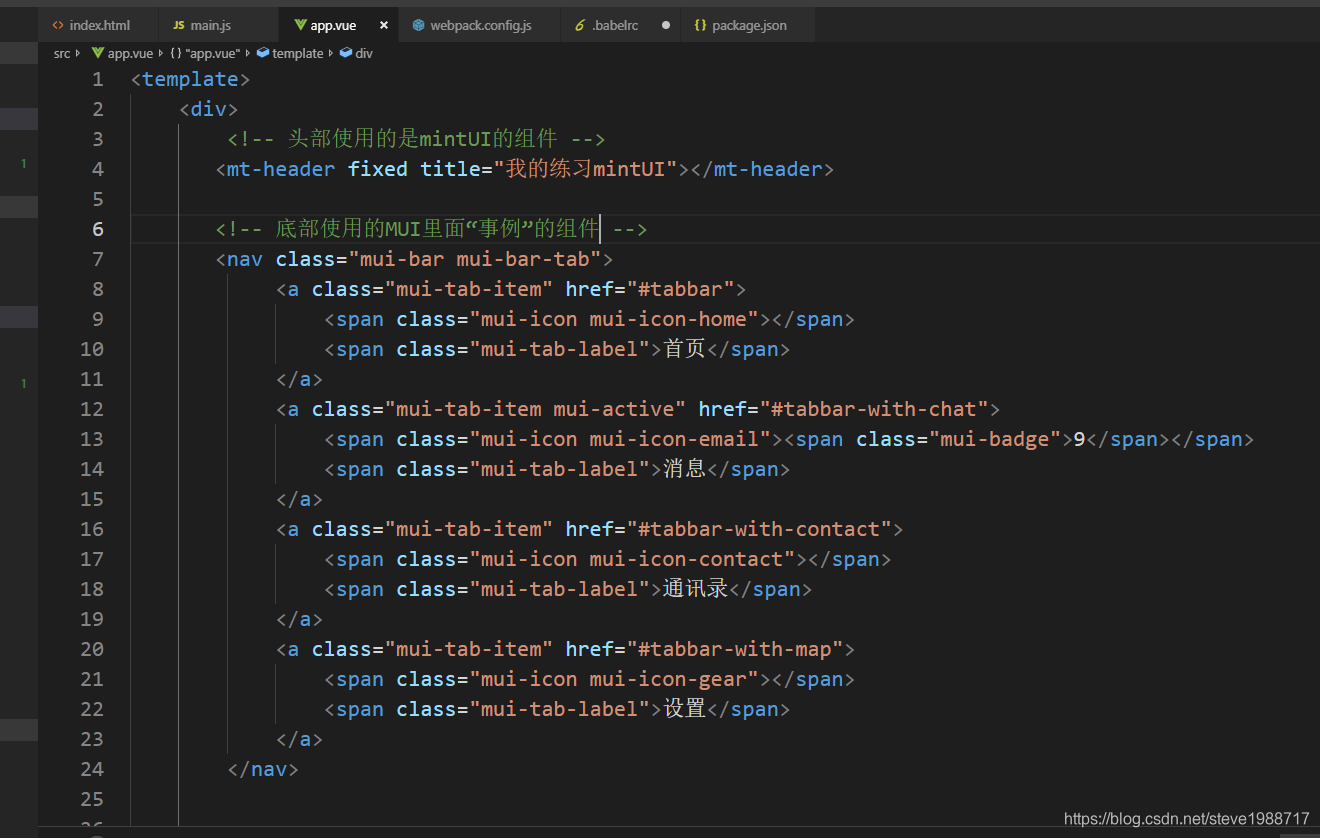Image resolution: width=1320 pixels, height=838 pixels.
Task: Click the closing </nav> tag on line 24
Action: pos(263,769)
